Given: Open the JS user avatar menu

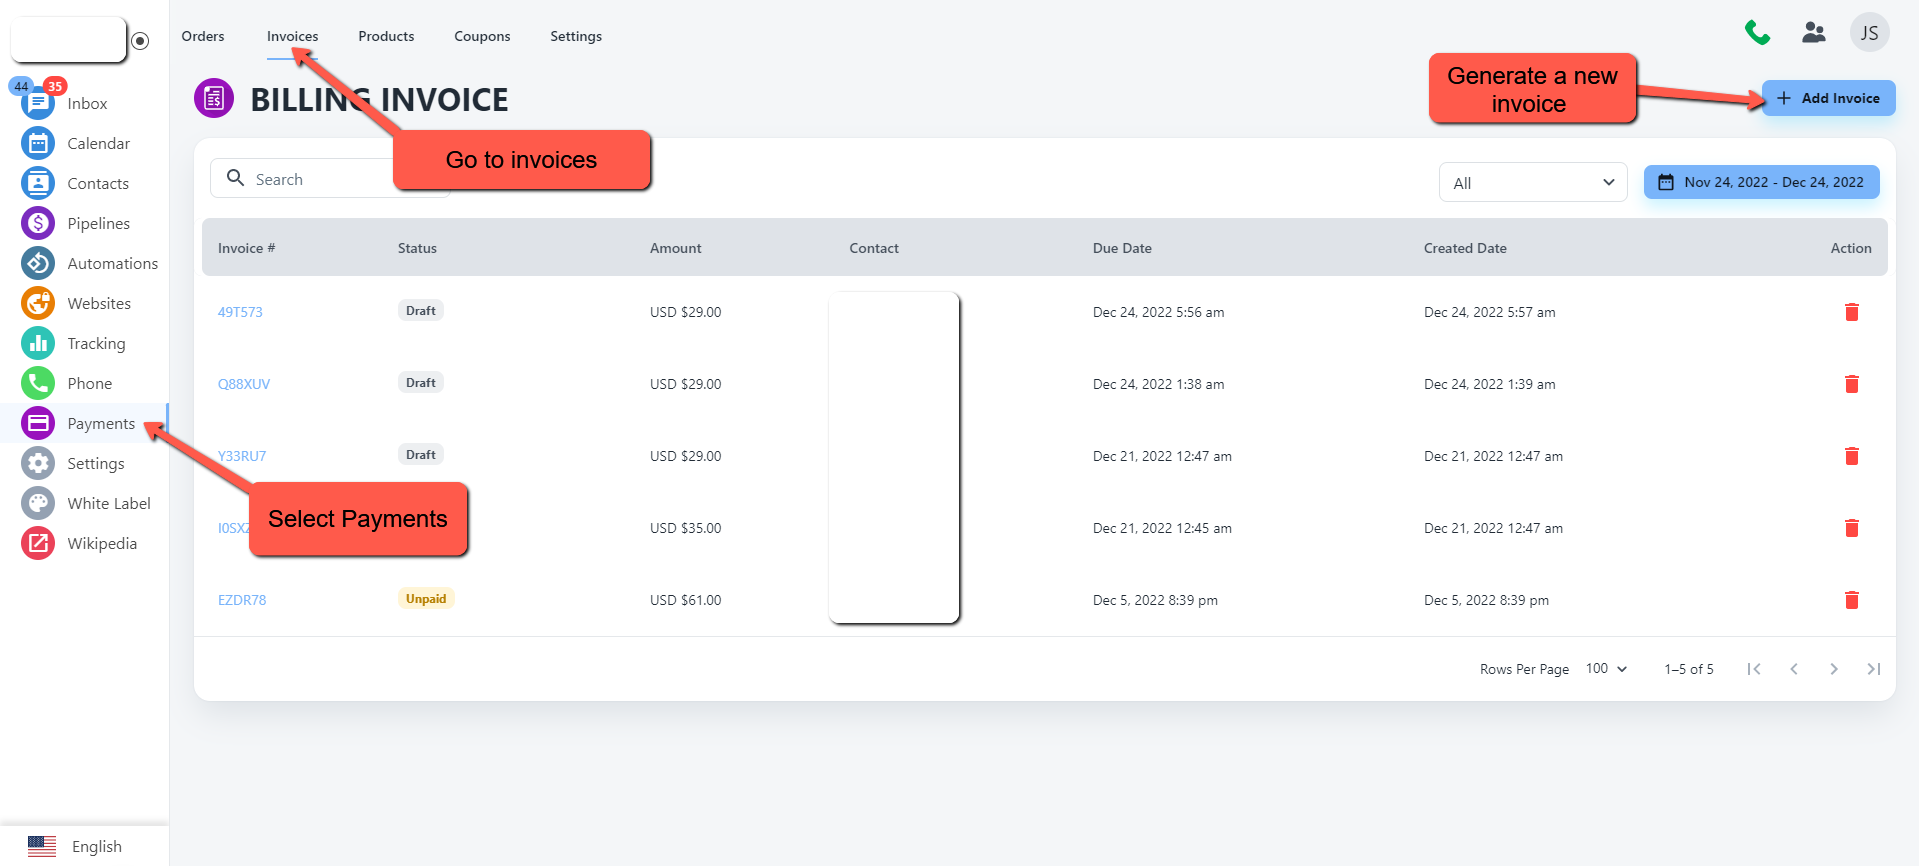Looking at the screenshot, I should click(x=1869, y=33).
